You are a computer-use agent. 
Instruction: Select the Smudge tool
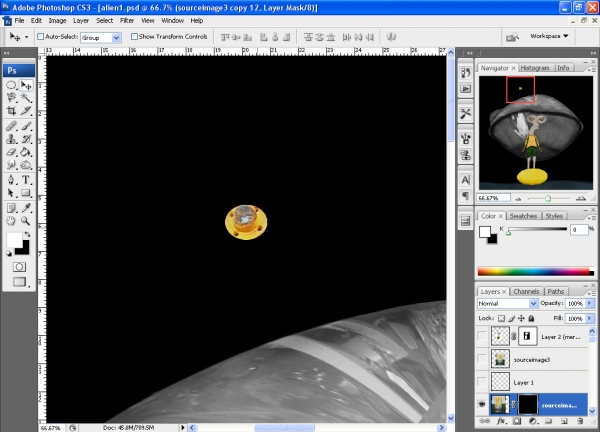[11, 165]
